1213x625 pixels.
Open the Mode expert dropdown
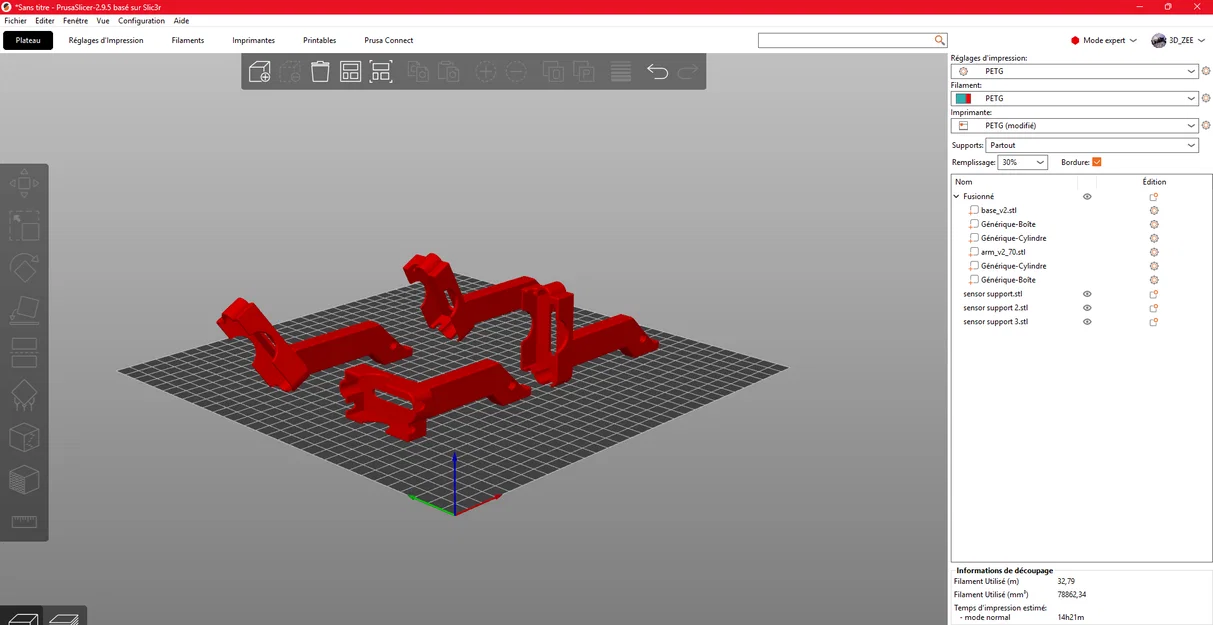pos(1104,40)
